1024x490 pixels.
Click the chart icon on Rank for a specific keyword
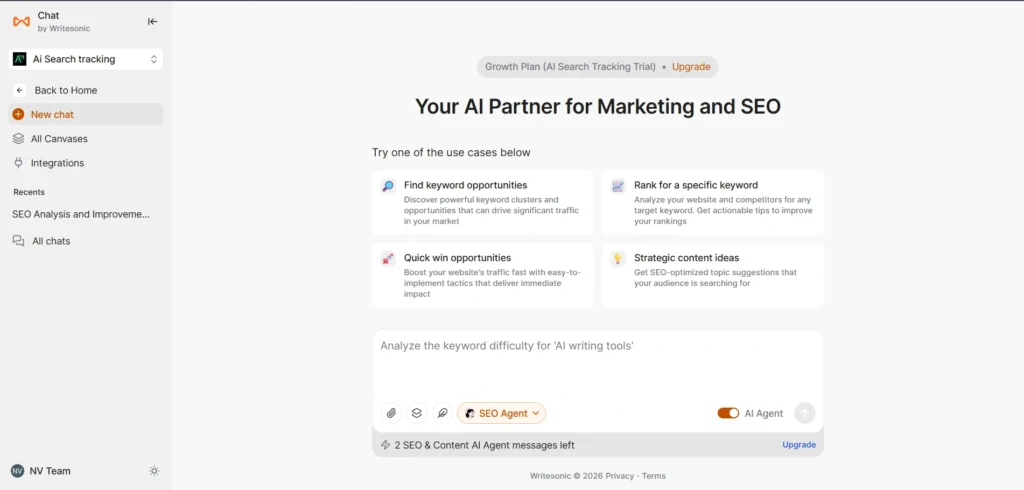[618, 186]
